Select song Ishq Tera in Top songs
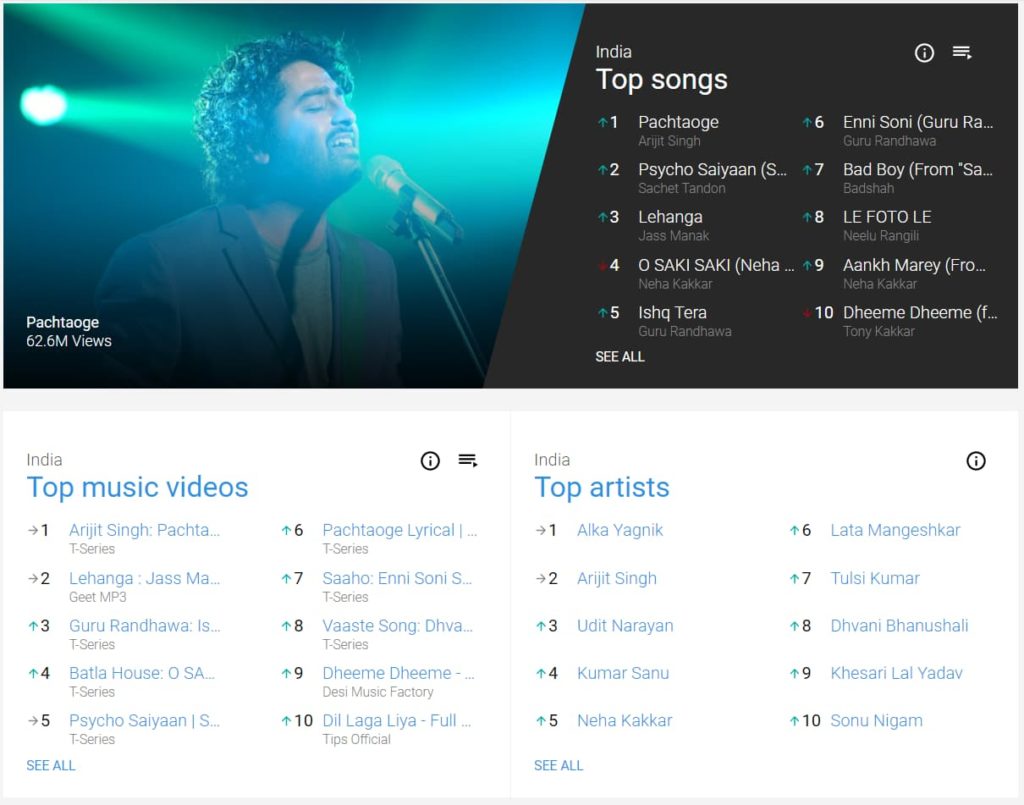This screenshot has height=805, width=1024. tap(672, 313)
